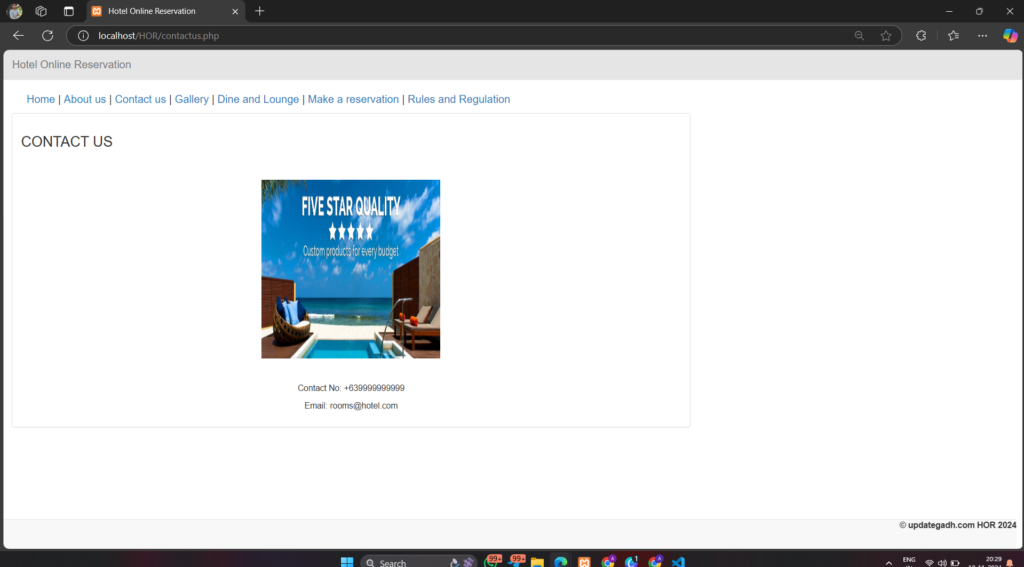Image resolution: width=1024 pixels, height=567 pixels.
Task: Open Wi-Fi network settings in tray
Action: [x=929, y=562]
